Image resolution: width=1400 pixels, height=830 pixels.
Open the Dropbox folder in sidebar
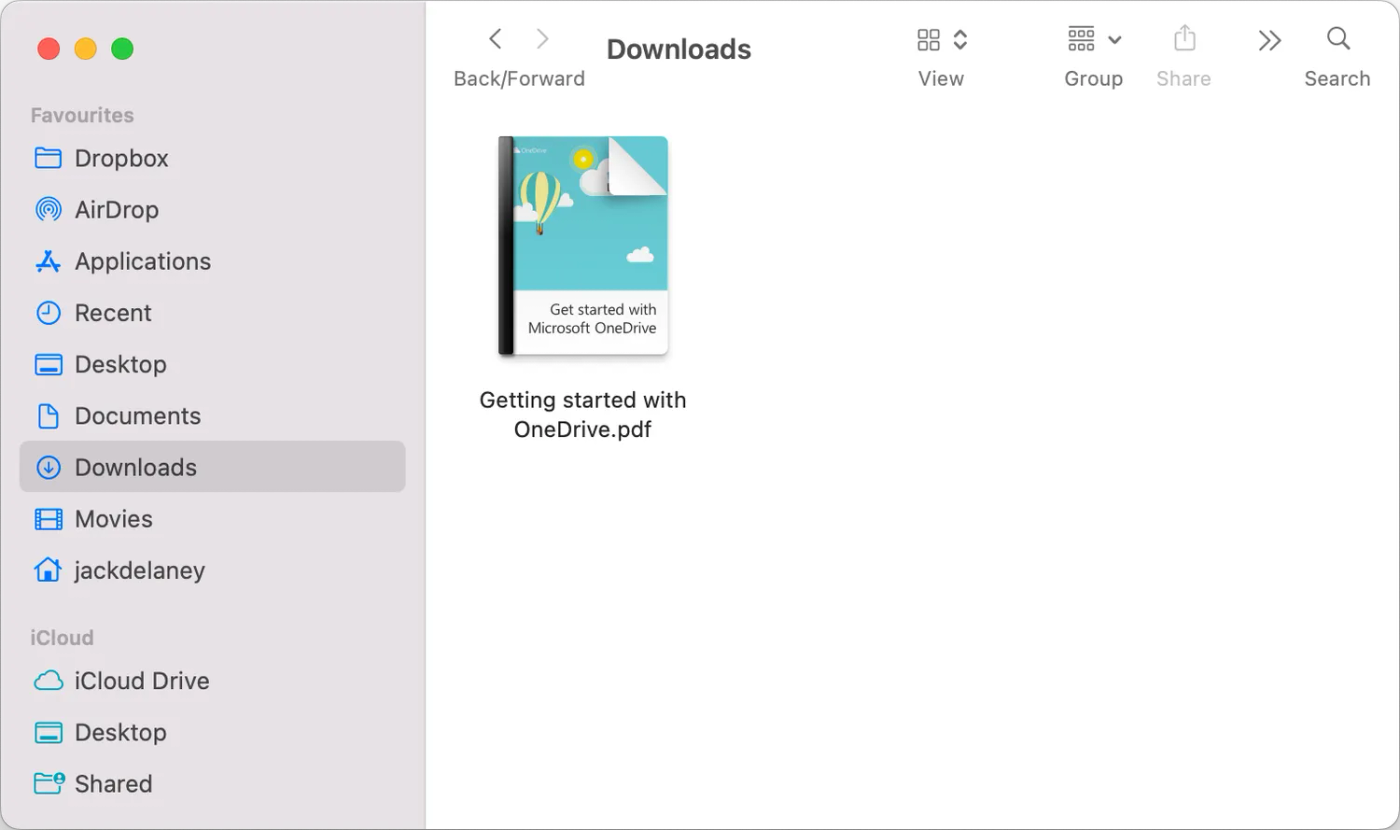(120, 157)
